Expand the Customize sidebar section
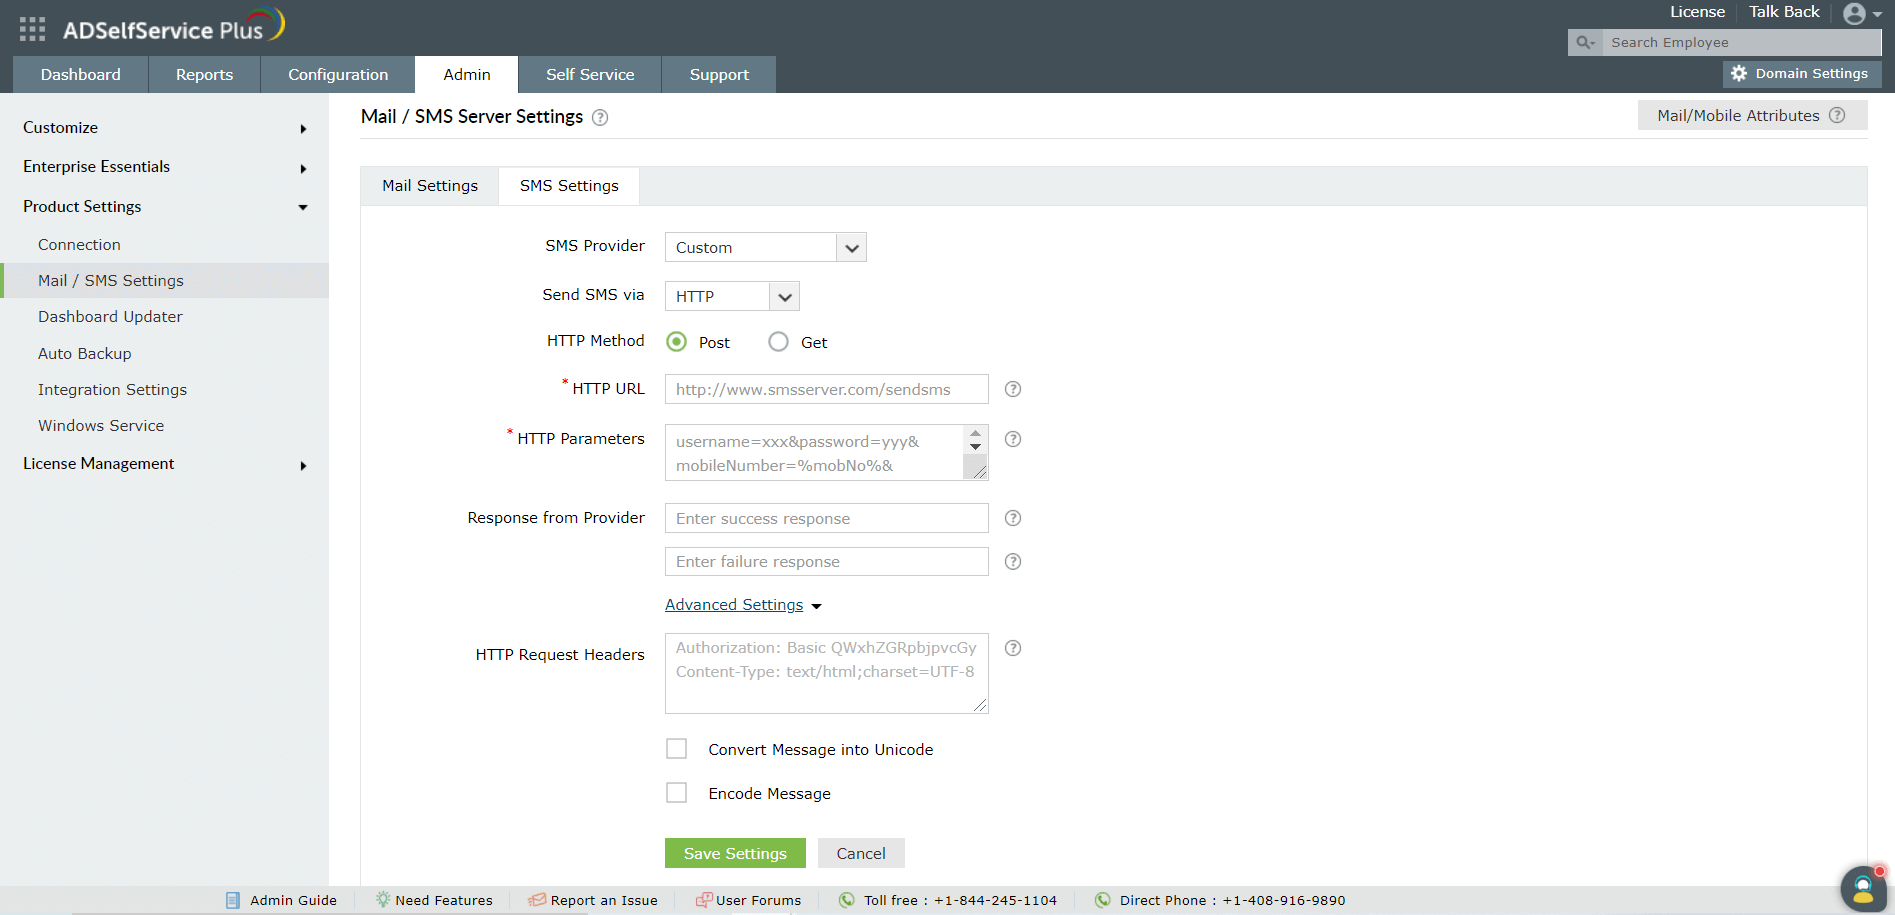This screenshot has height=915, width=1895. coord(164,128)
